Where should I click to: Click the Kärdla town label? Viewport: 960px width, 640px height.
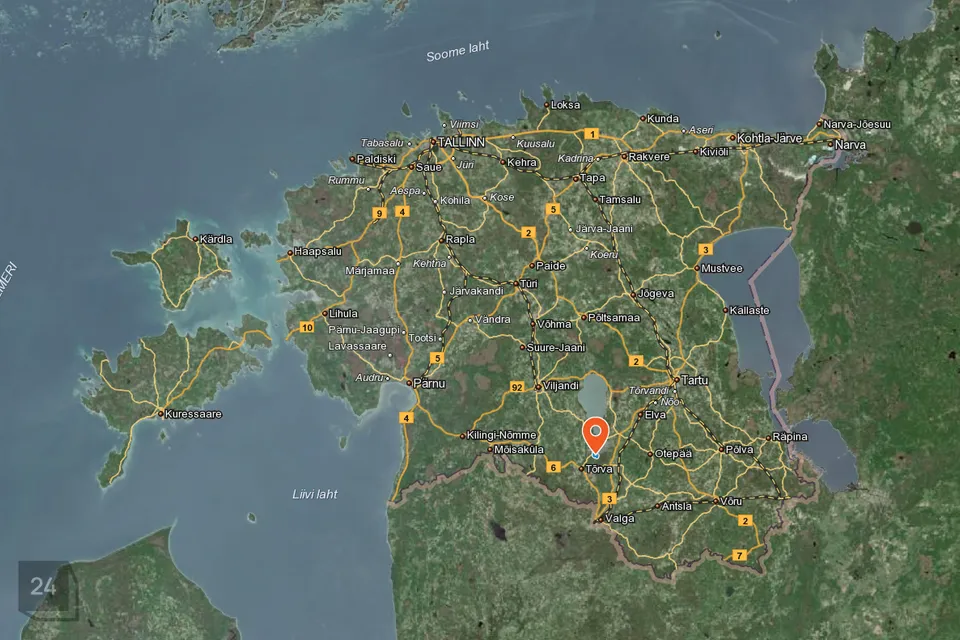coord(216,239)
